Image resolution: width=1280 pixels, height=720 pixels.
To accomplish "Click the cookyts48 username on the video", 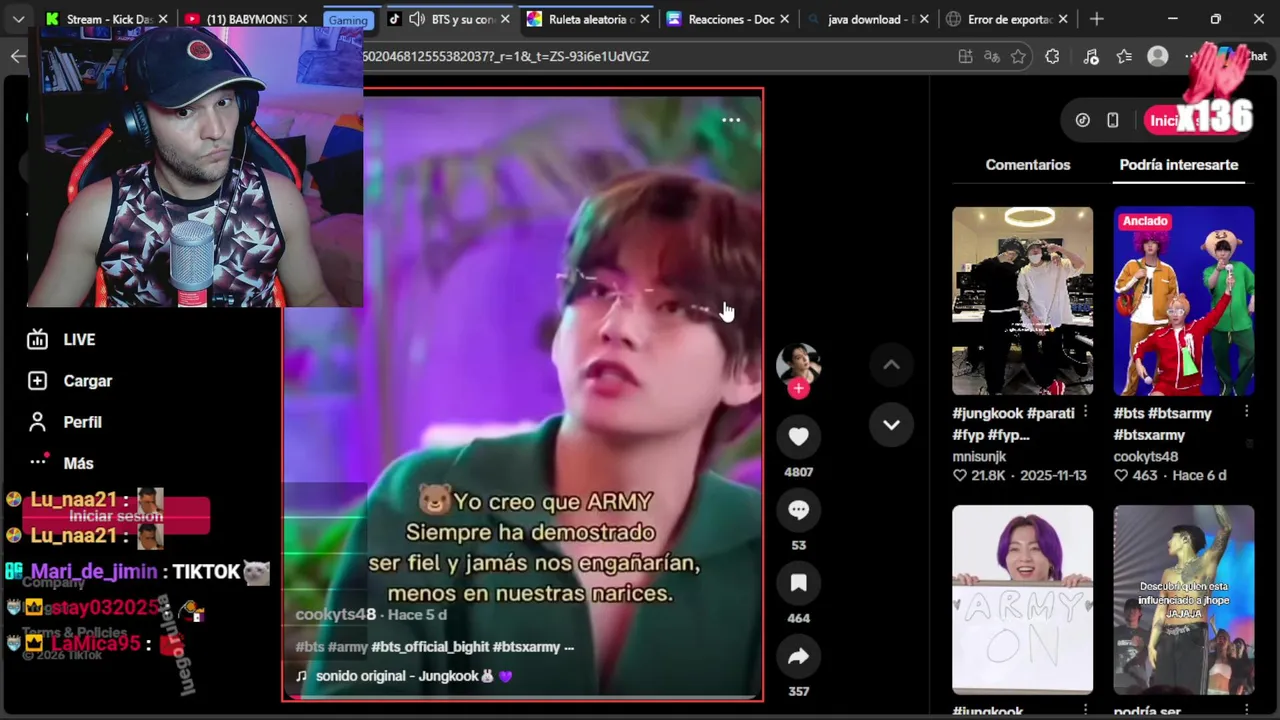I will coord(336,614).
